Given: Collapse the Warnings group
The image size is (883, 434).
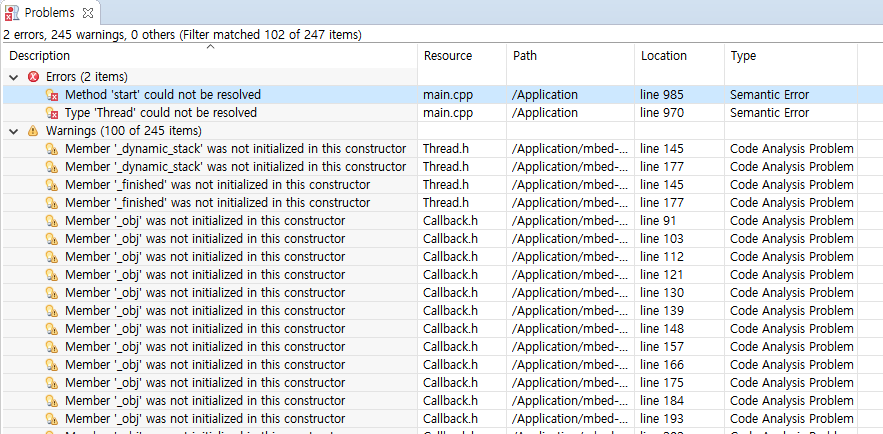Looking at the screenshot, I should tap(14, 131).
